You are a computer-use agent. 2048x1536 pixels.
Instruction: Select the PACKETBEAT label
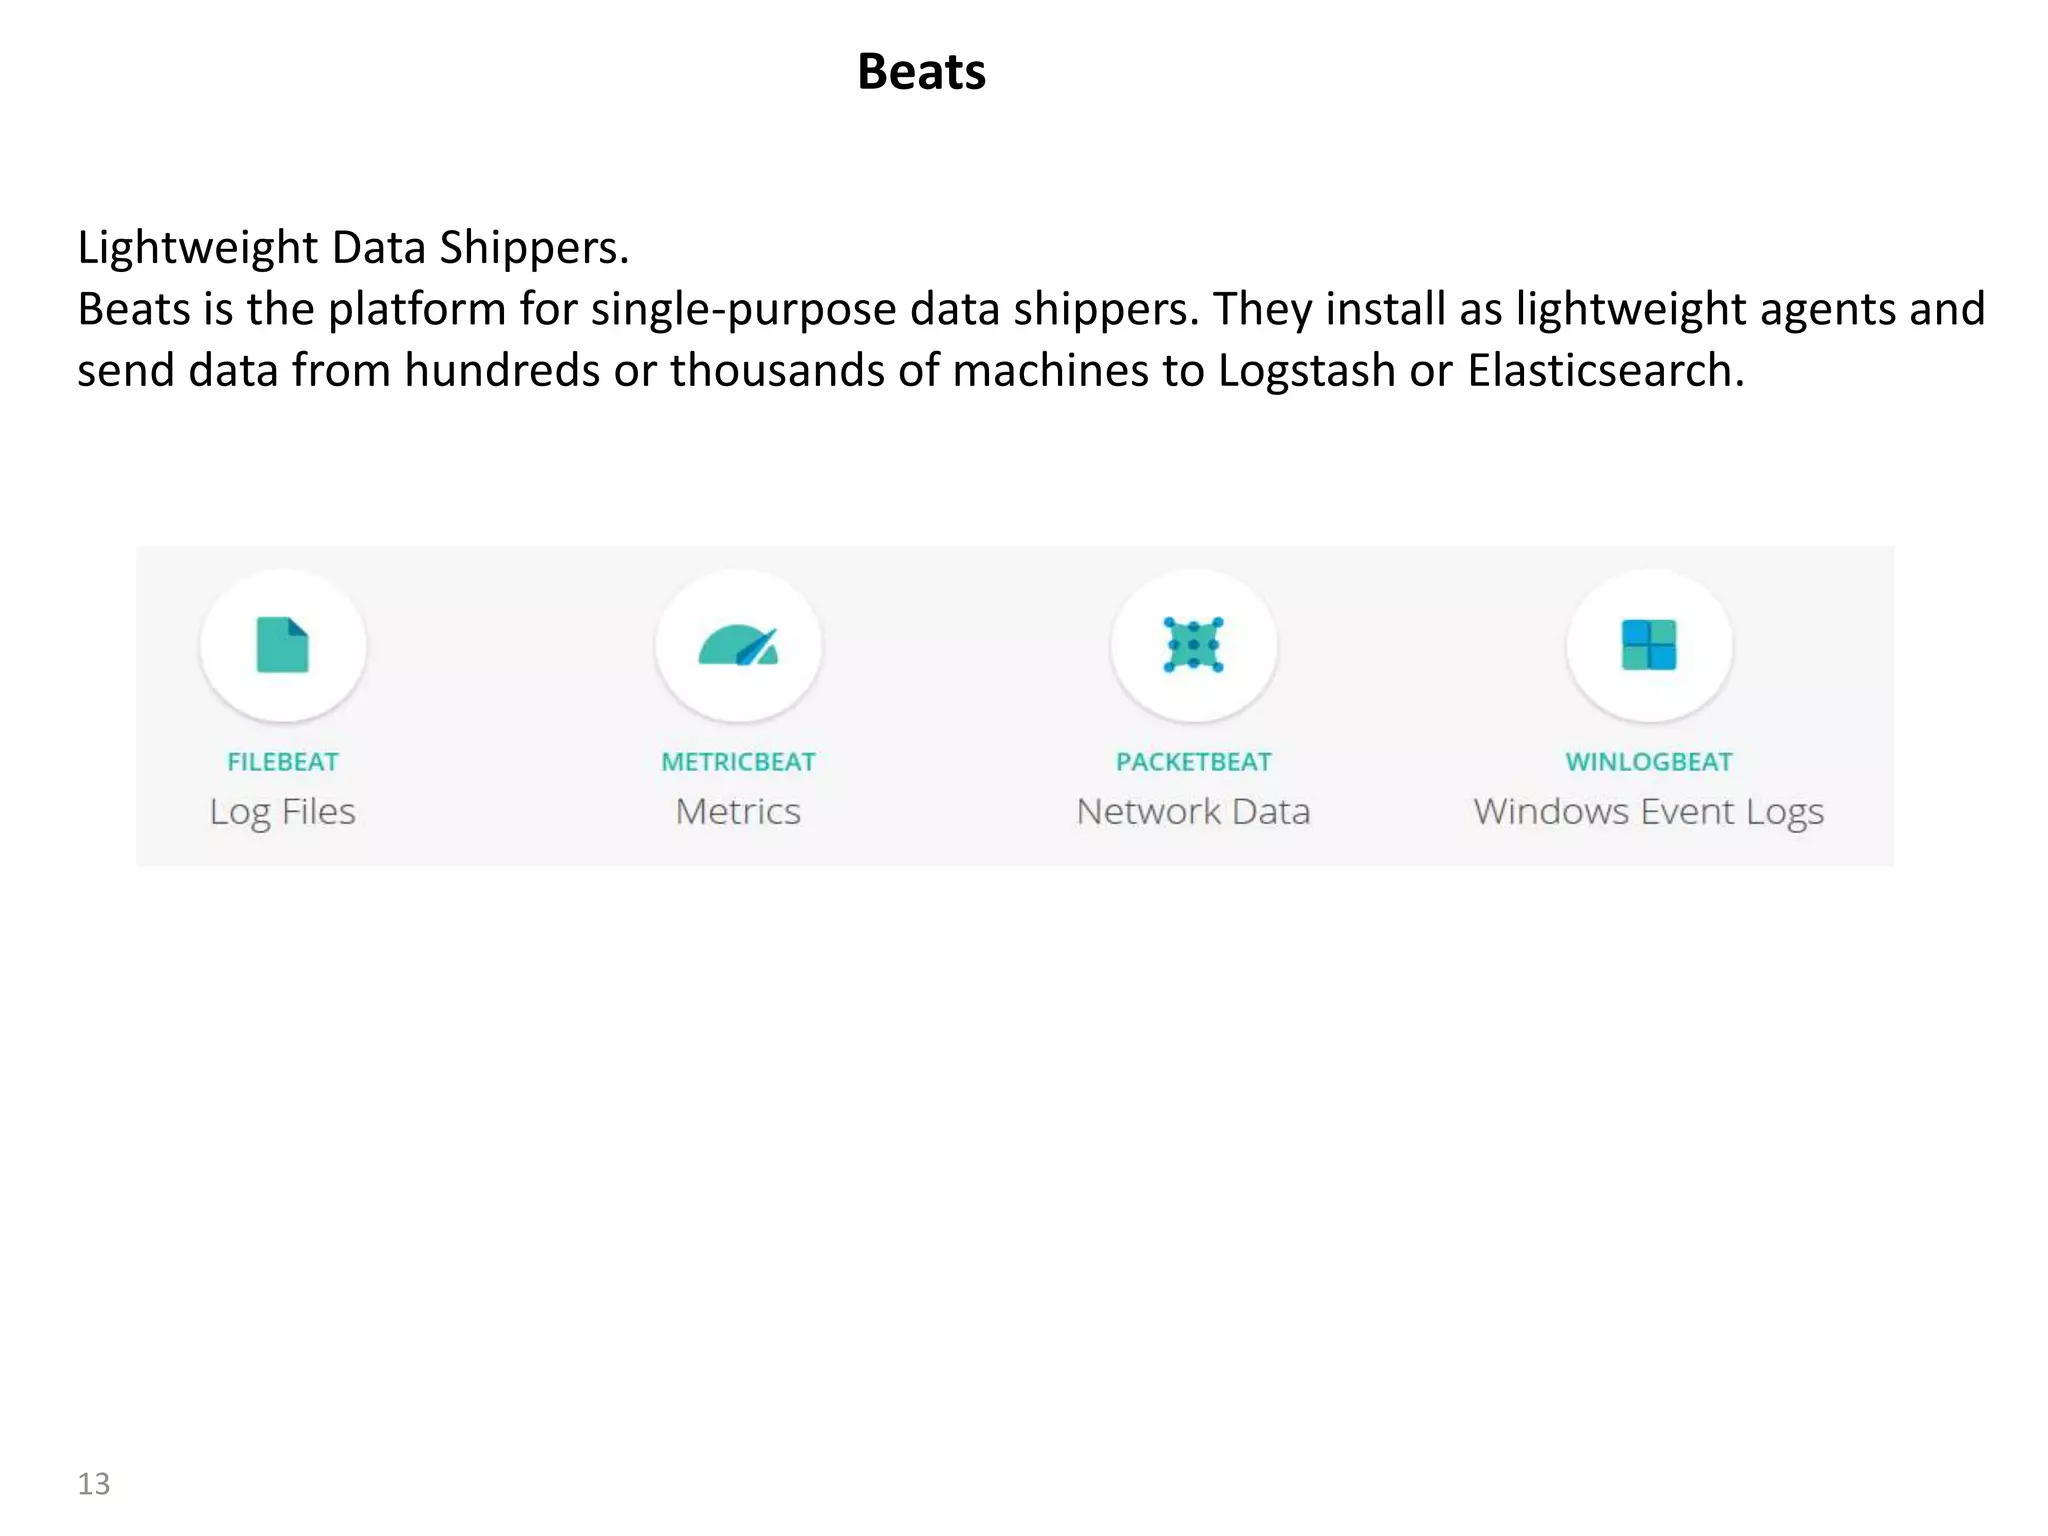click(x=1193, y=762)
